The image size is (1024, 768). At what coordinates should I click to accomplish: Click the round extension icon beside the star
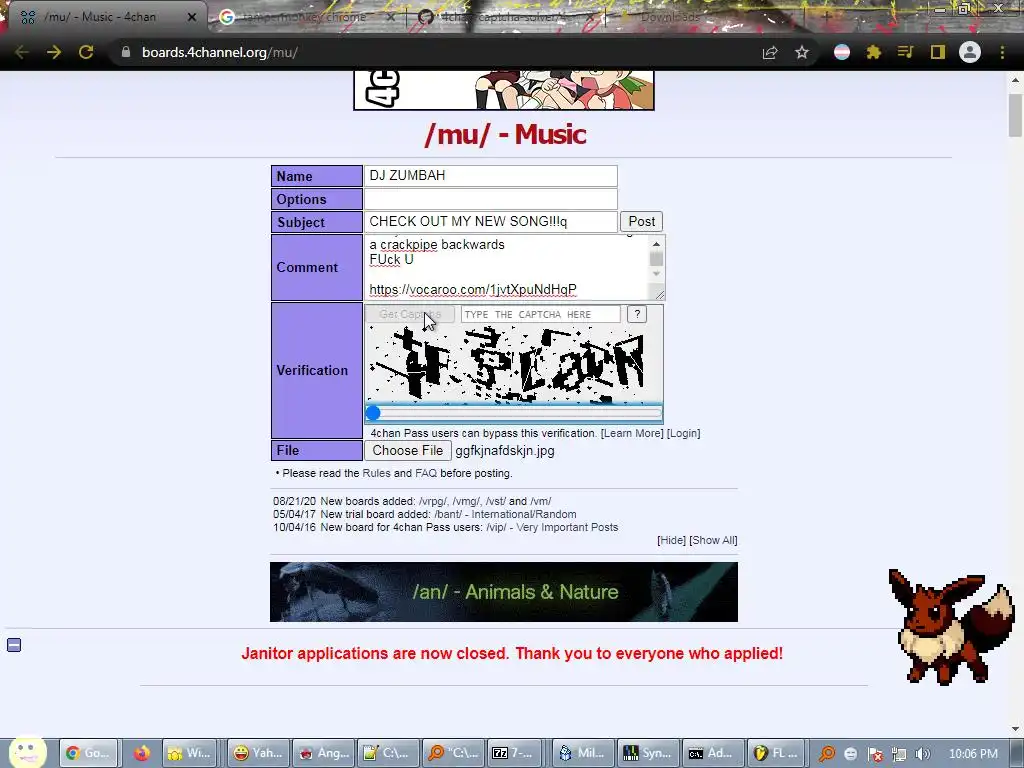coord(842,52)
